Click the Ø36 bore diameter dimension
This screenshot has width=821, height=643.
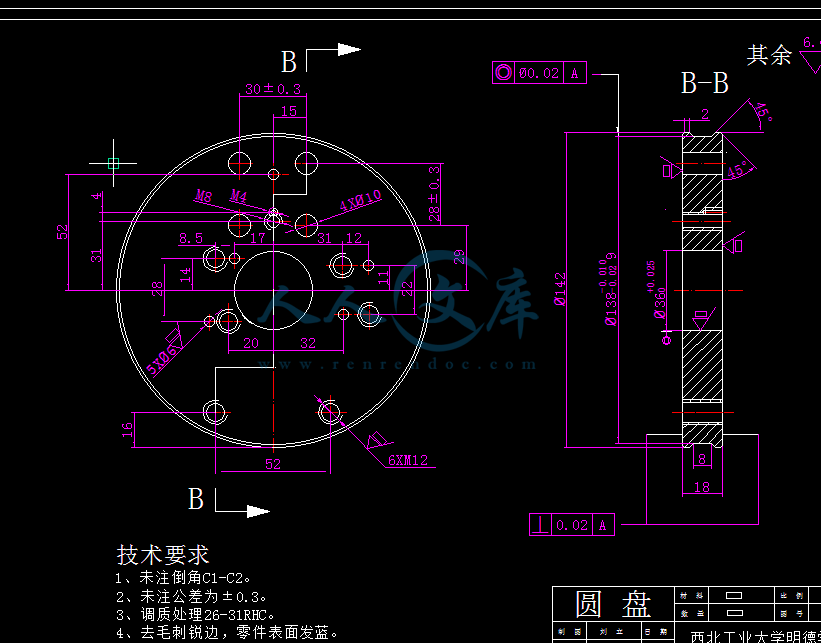pos(658,290)
